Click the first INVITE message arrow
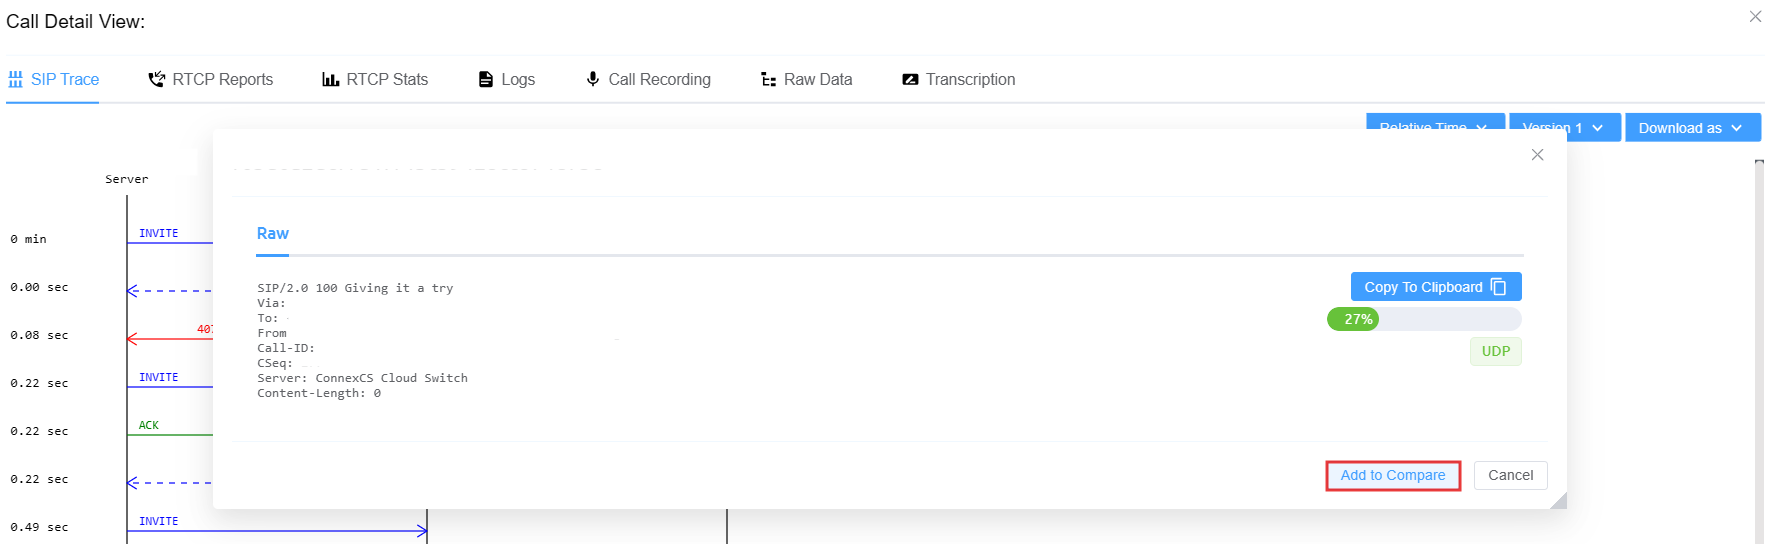The height and width of the screenshot is (544, 1771). [x=170, y=242]
